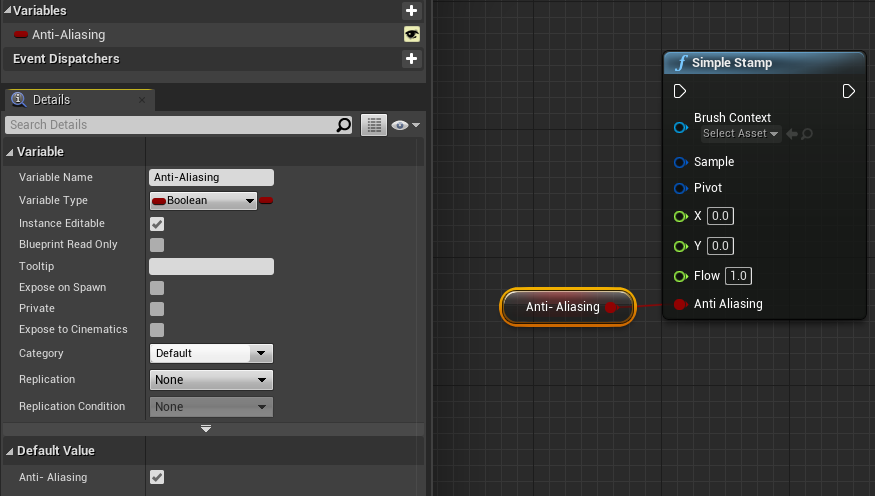Add a new Event Dispatcher with the plus icon
This screenshot has height=496, width=875.
pyautogui.click(x=411, y=59)
